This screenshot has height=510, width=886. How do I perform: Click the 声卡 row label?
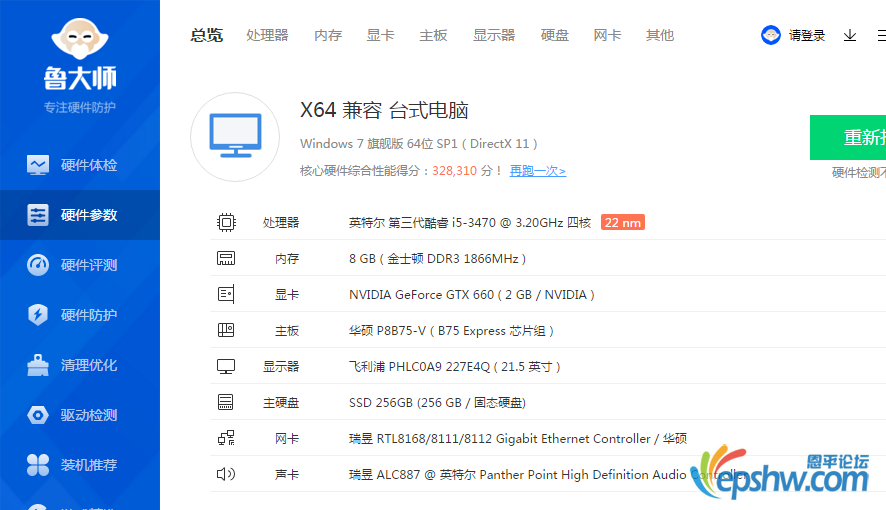point(287,474)
